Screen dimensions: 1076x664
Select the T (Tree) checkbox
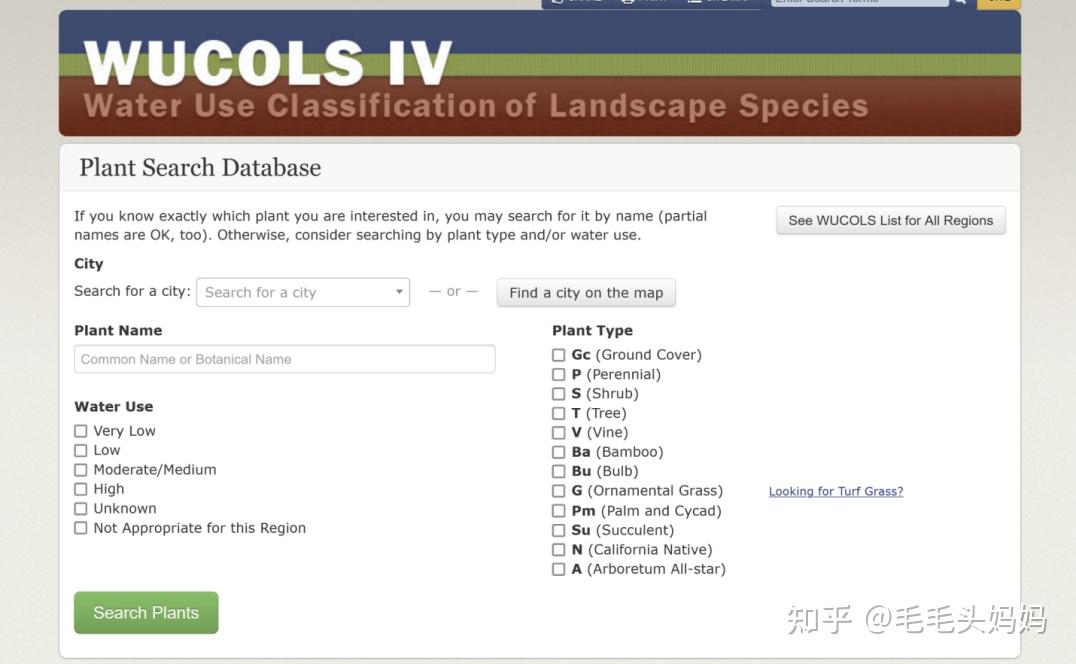pyautogui.click(x=559, y=413)
